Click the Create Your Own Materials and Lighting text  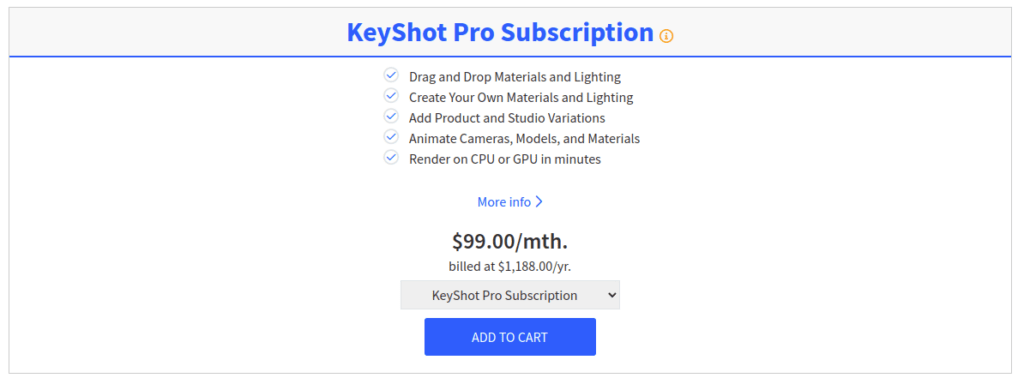[x=521, y=98]
